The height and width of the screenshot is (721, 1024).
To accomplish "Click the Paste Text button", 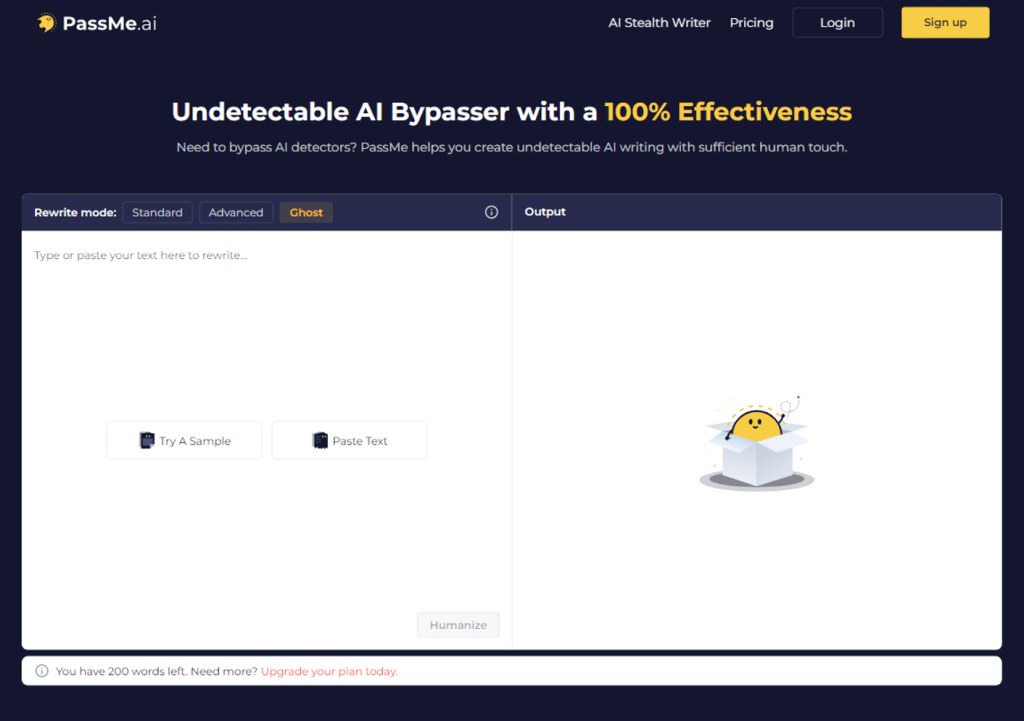I will click(x=349, y=440).
